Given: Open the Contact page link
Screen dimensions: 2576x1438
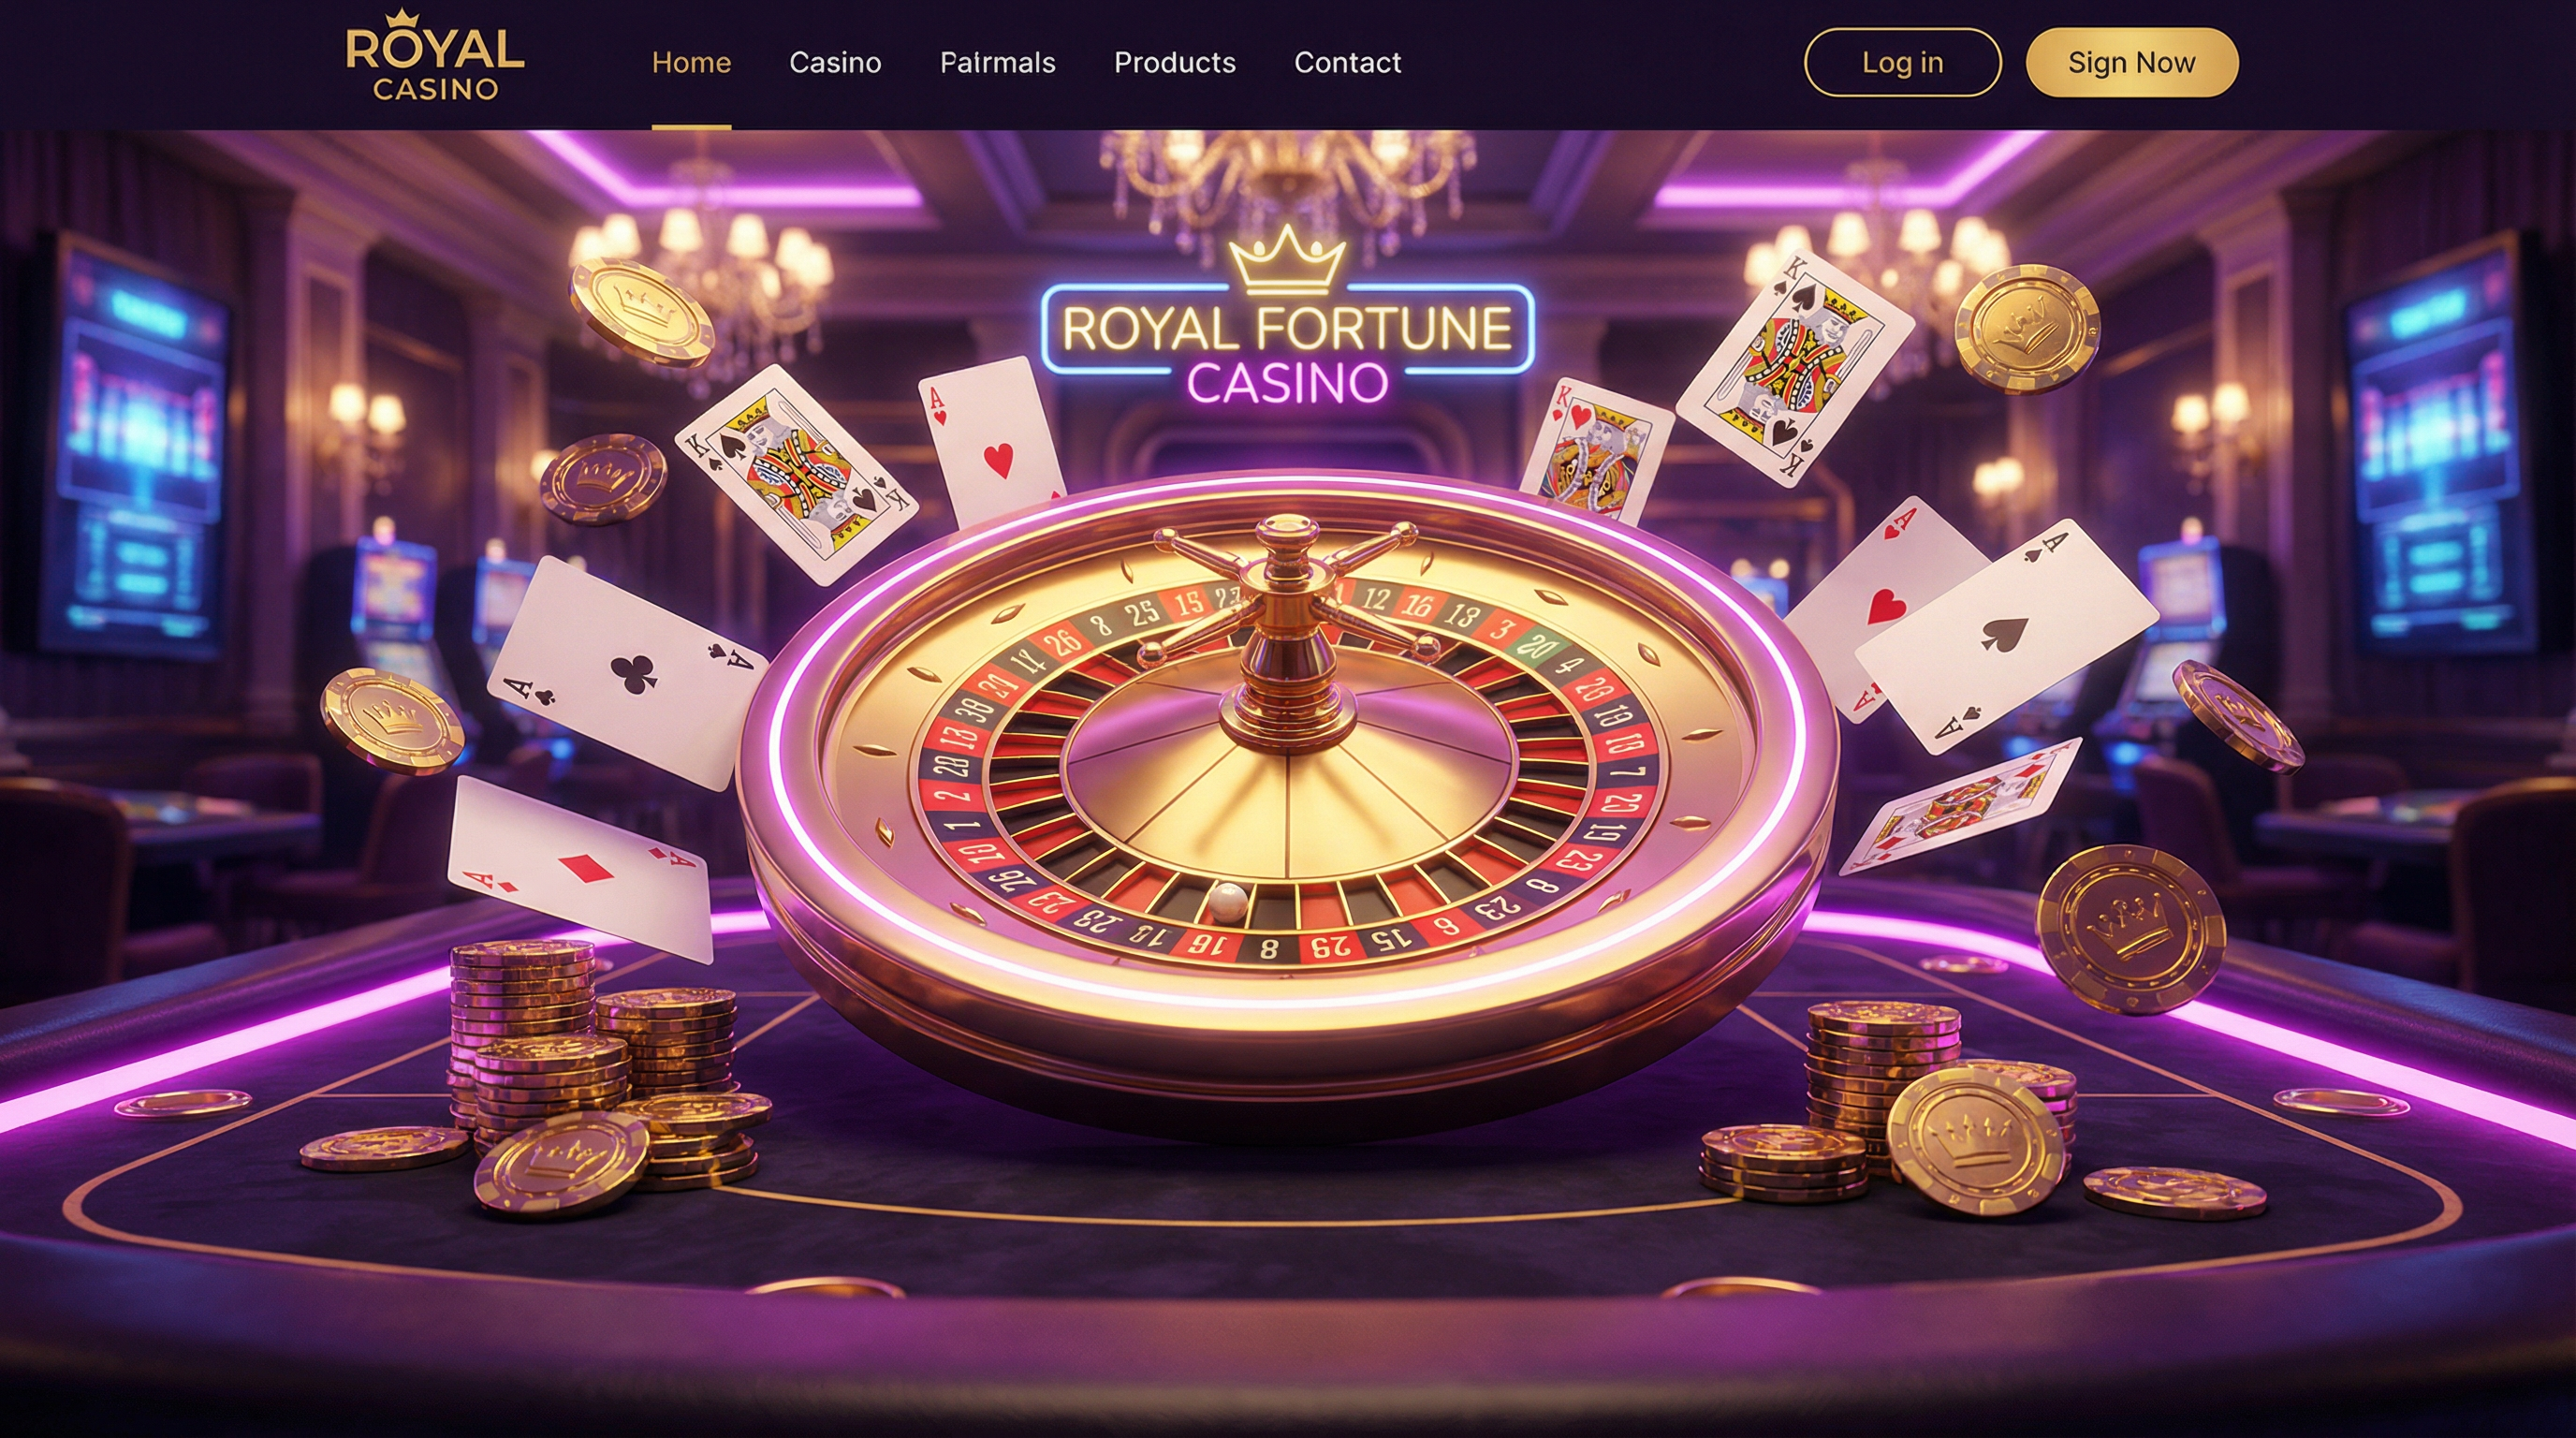Looking at the screenshot, I should 1347,63.
